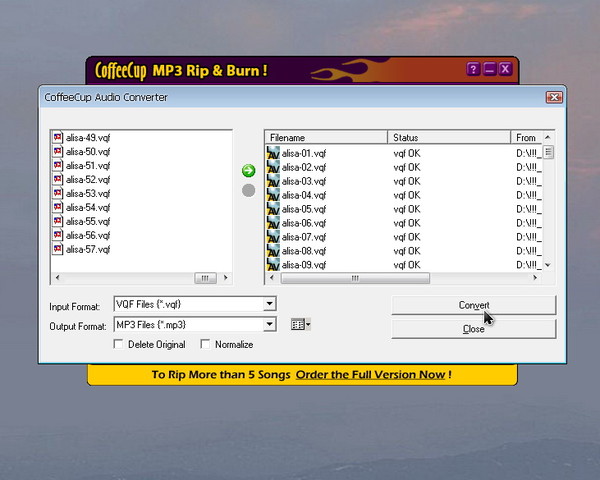This screenshot has width=600, height=480.
Task: Click the file icon next to alisa-51.vqf
Action: click(58, 165)
